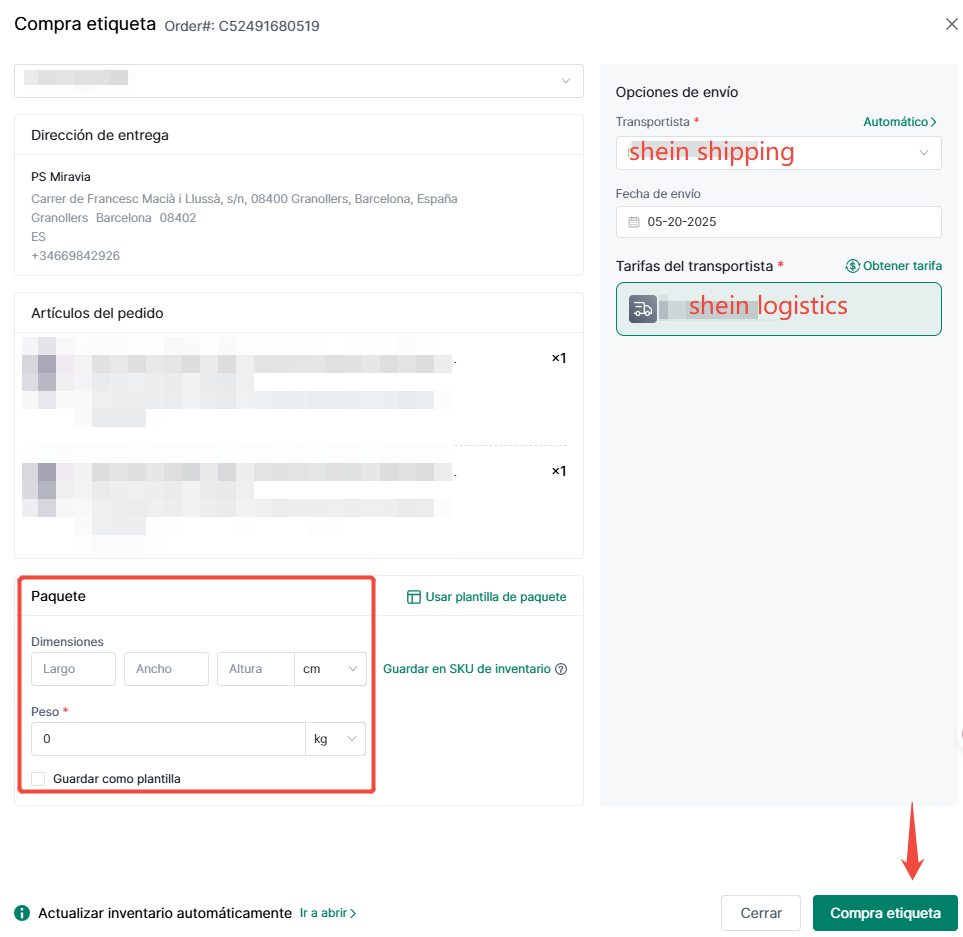The height and width of the screenshot is (937, 963).
Task: Click the package template icon
Action: point(414,597)
